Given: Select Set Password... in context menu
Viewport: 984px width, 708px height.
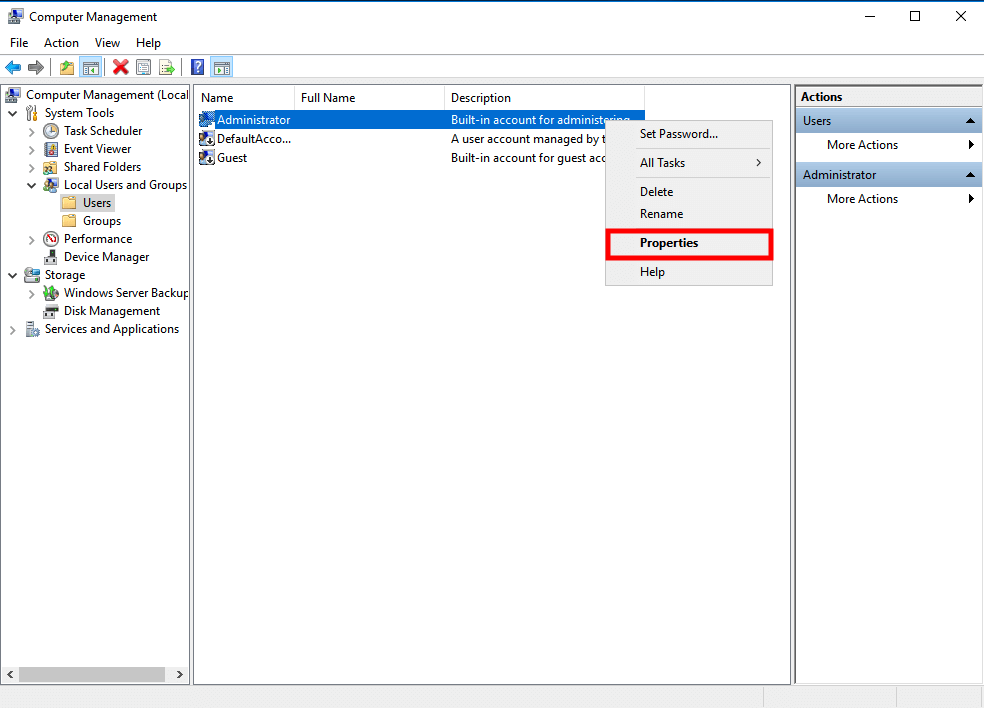Looking at the screenshot, I should point(678,134).
